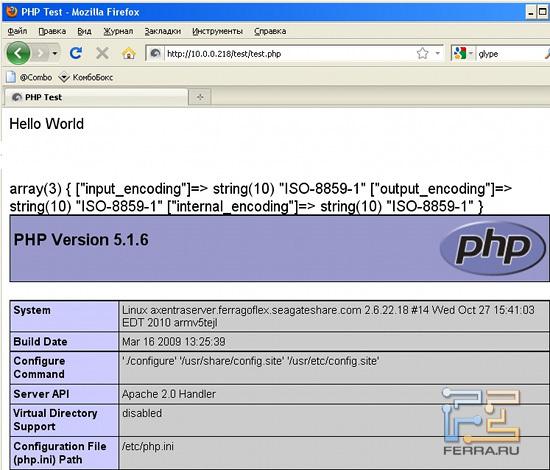Reload the page with the blue refresh icon
Screen dimensions: 550x470
click(76, 53)
